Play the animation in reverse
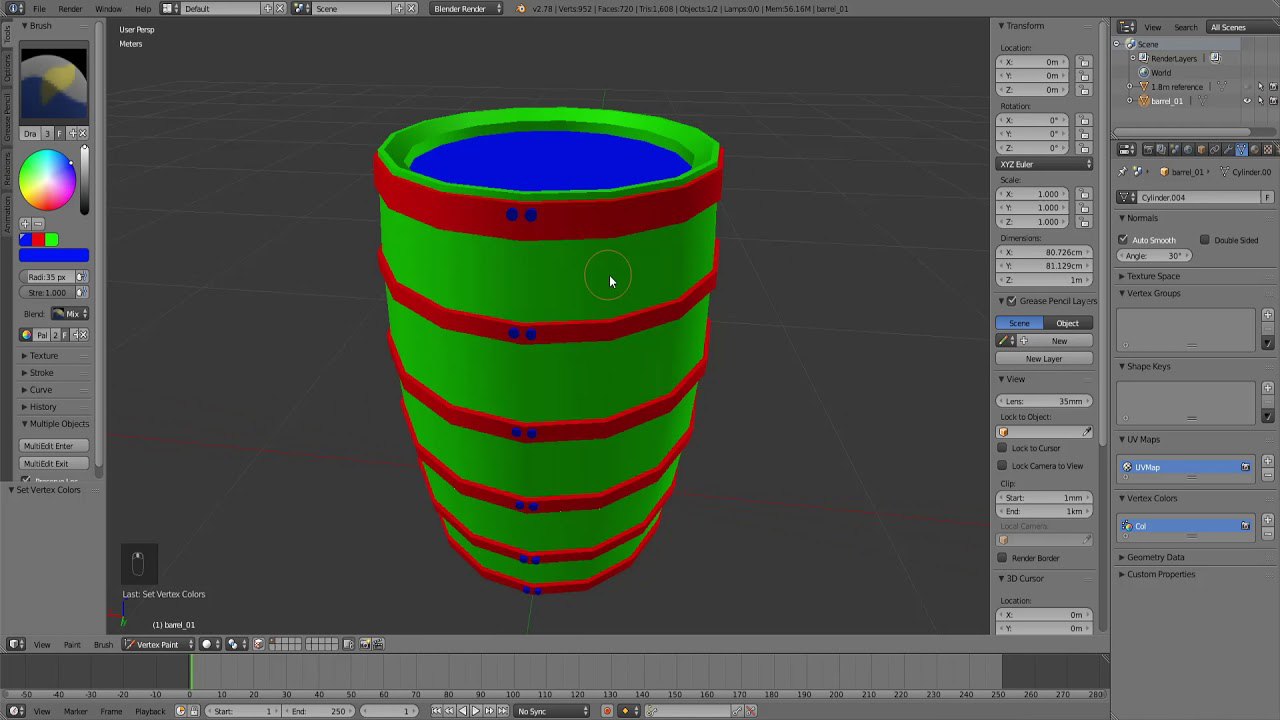This screenshot has width=1280, height=720. [x=463, y=711]
